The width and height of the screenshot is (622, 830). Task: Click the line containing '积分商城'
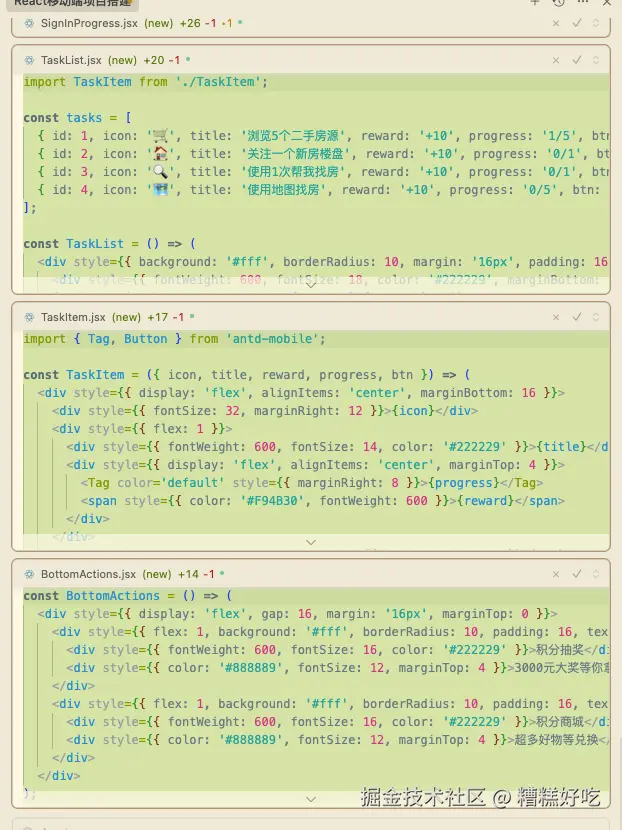tap(338, 722)
